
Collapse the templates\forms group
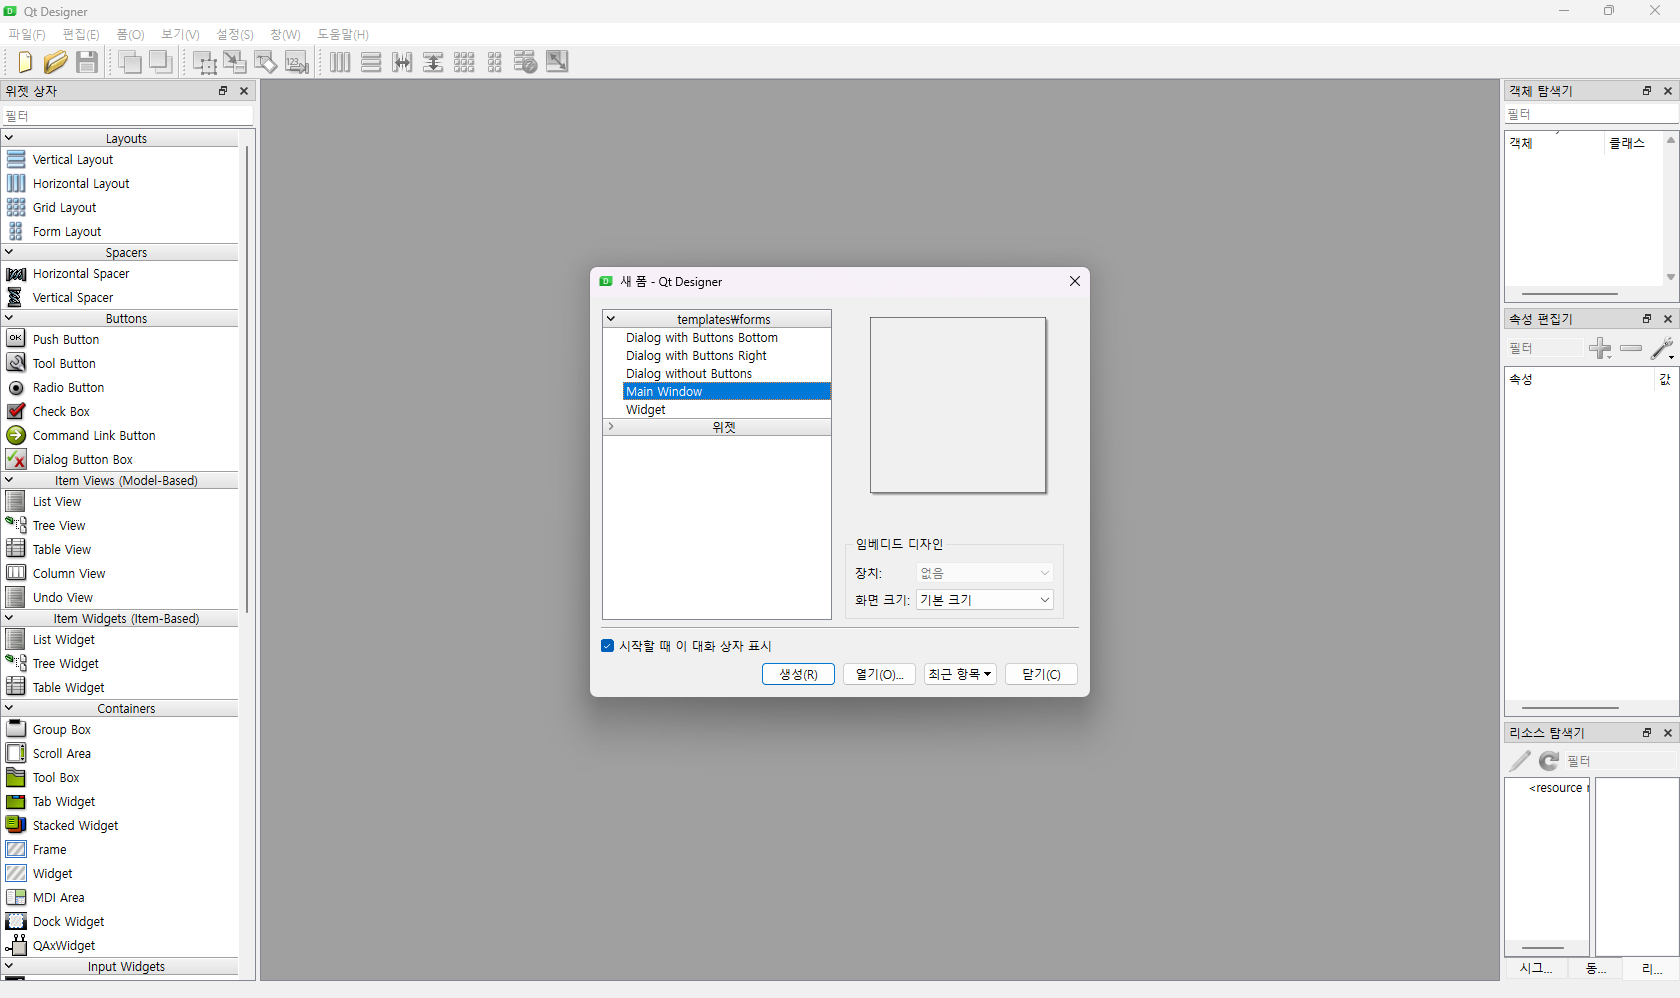[x=611, y=319]
